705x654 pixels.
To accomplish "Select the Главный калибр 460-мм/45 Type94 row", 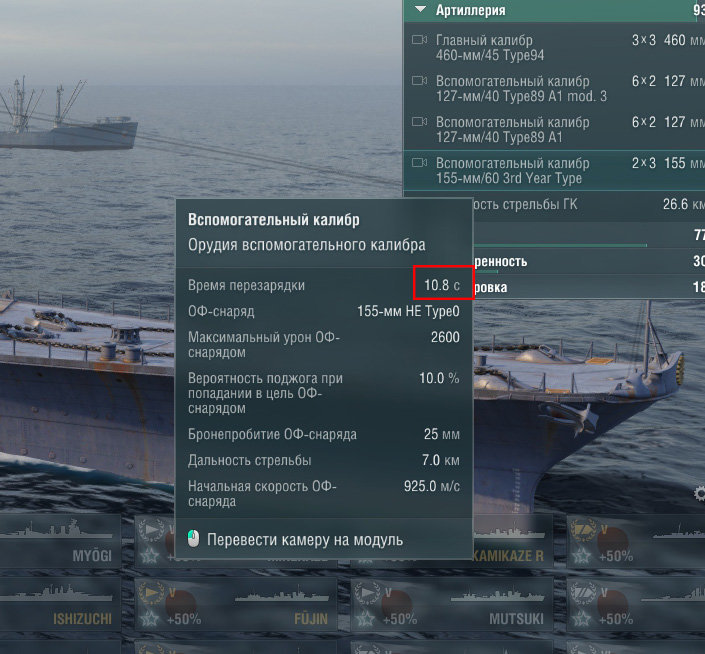I will click(554, 47).
